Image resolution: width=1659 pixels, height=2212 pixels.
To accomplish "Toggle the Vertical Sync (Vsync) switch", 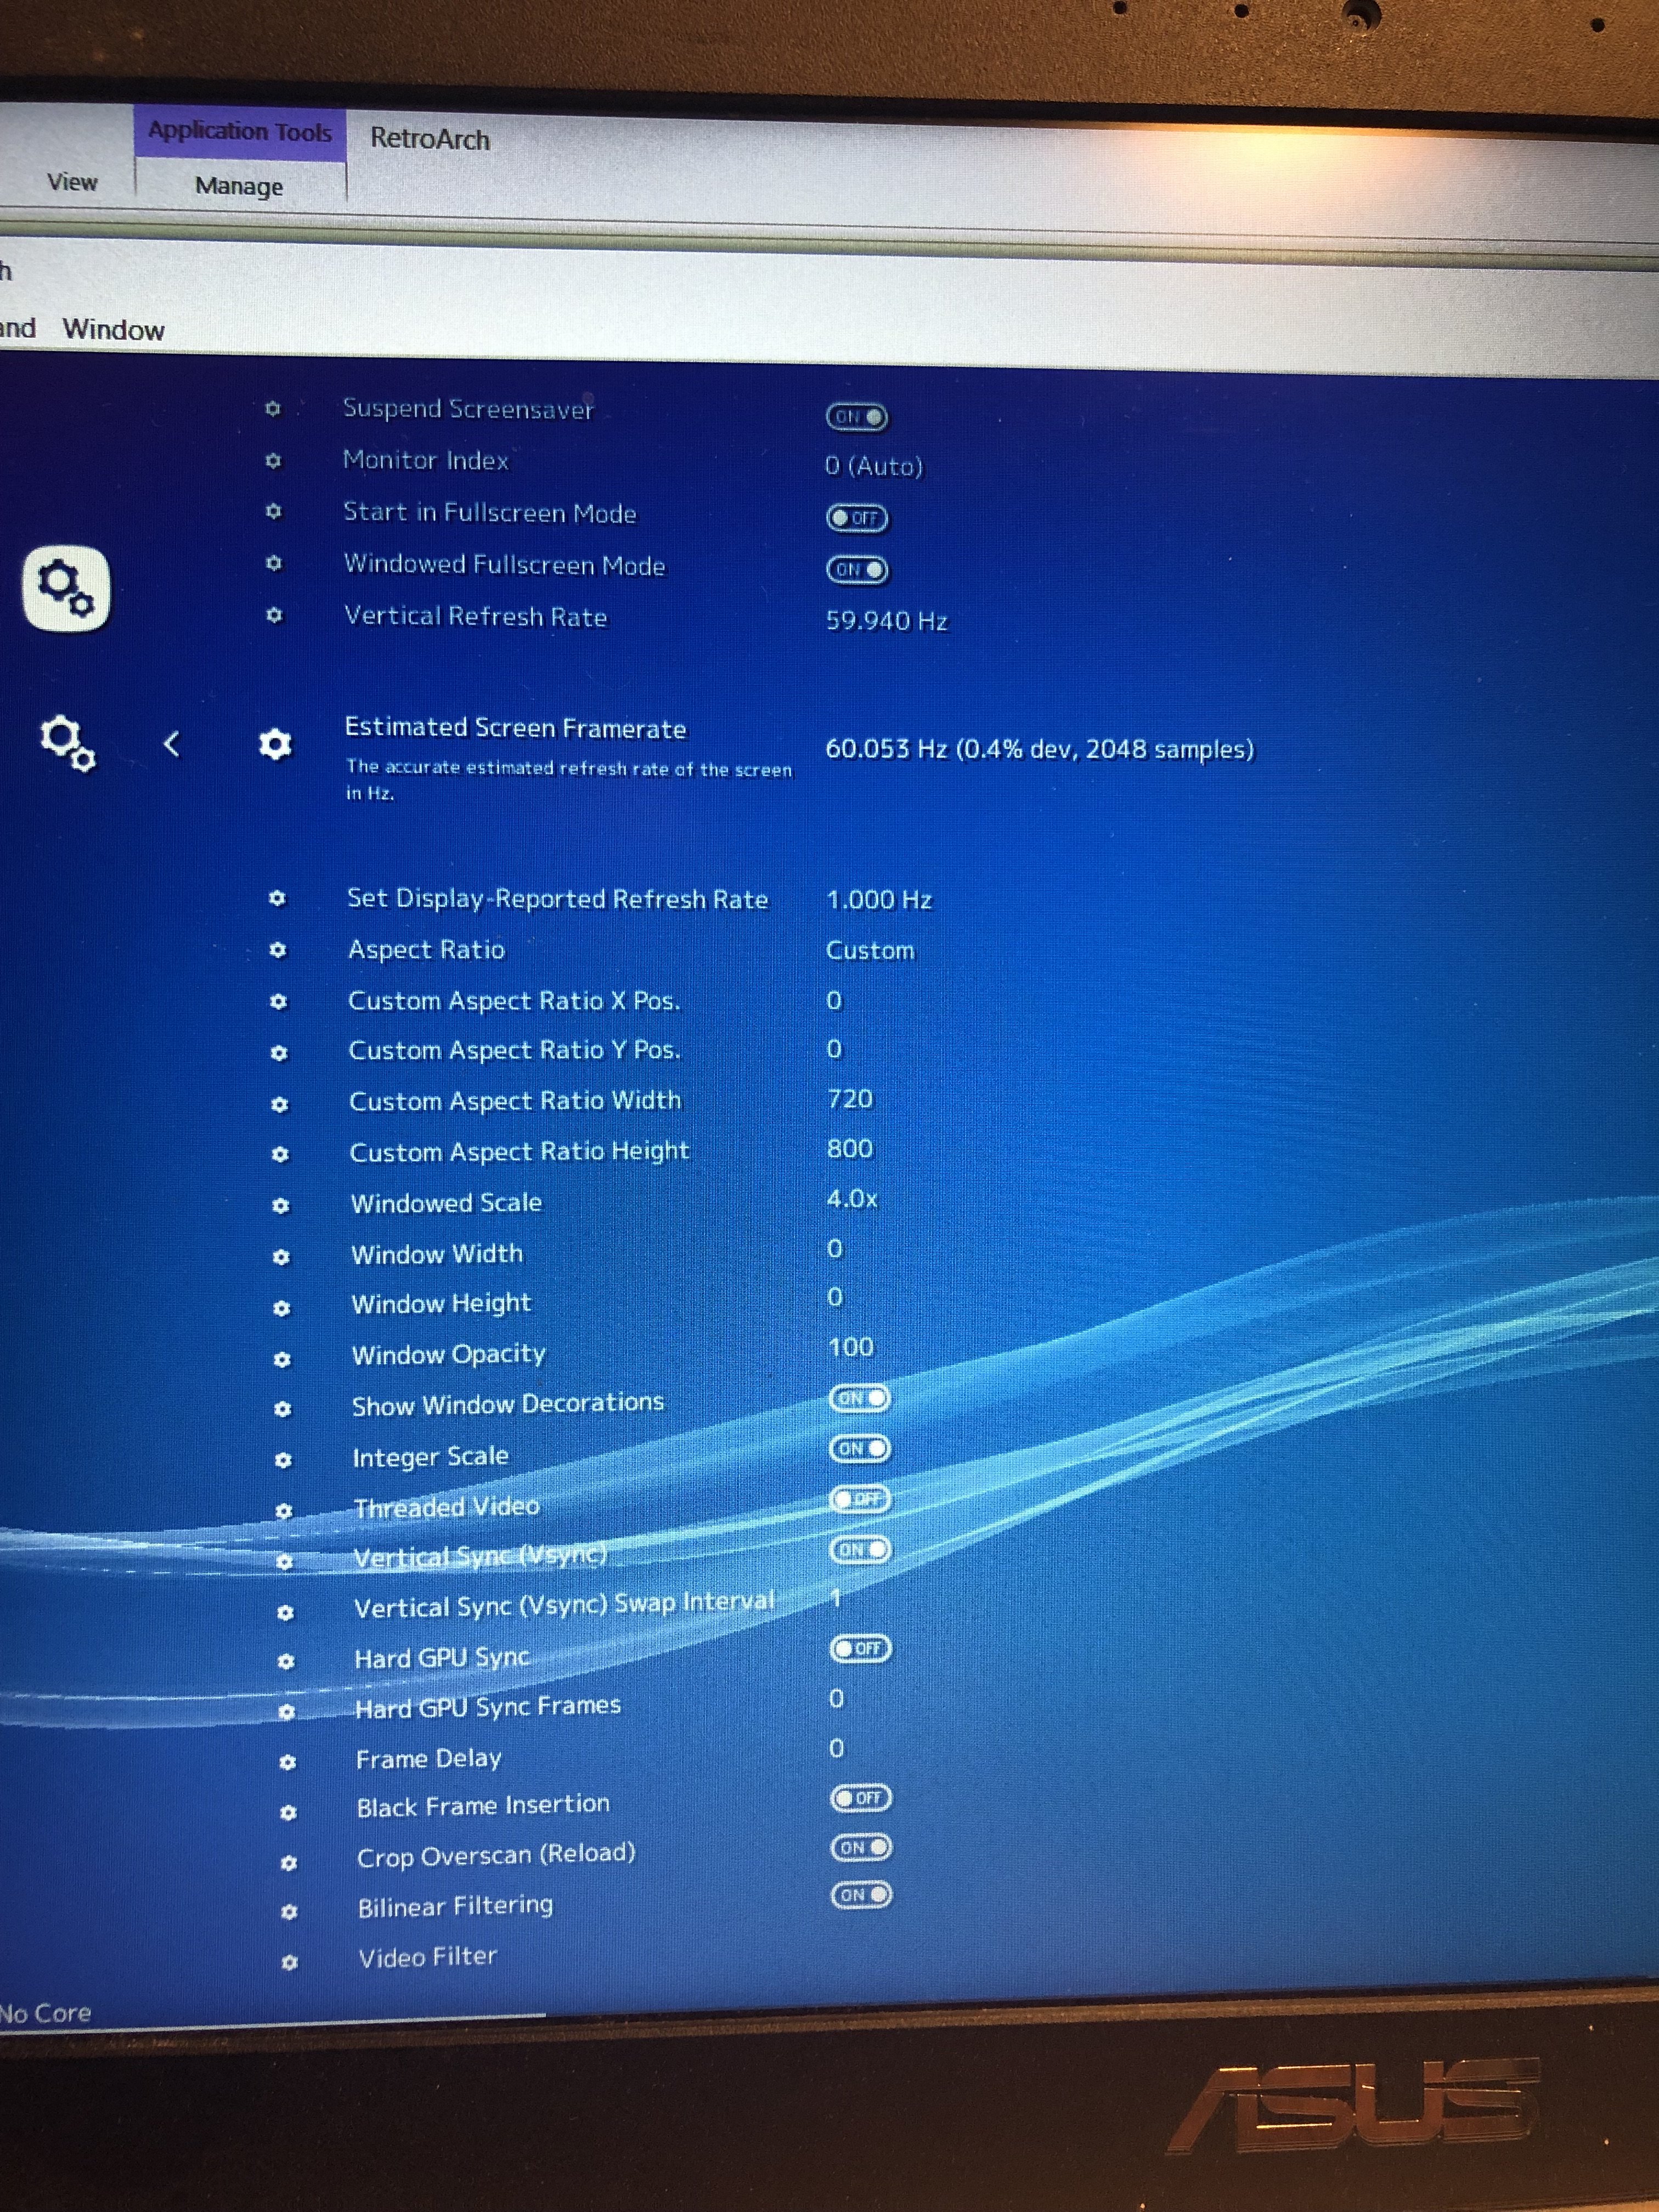I will (x=860, y=1550).
